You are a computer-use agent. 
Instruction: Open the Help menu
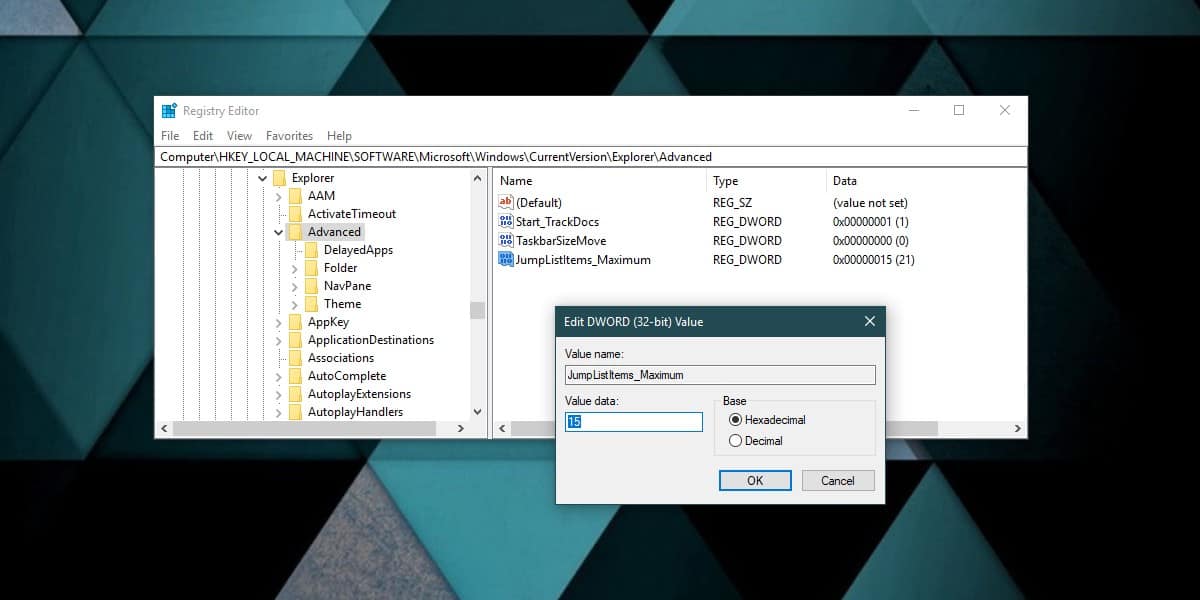[339, 136]
